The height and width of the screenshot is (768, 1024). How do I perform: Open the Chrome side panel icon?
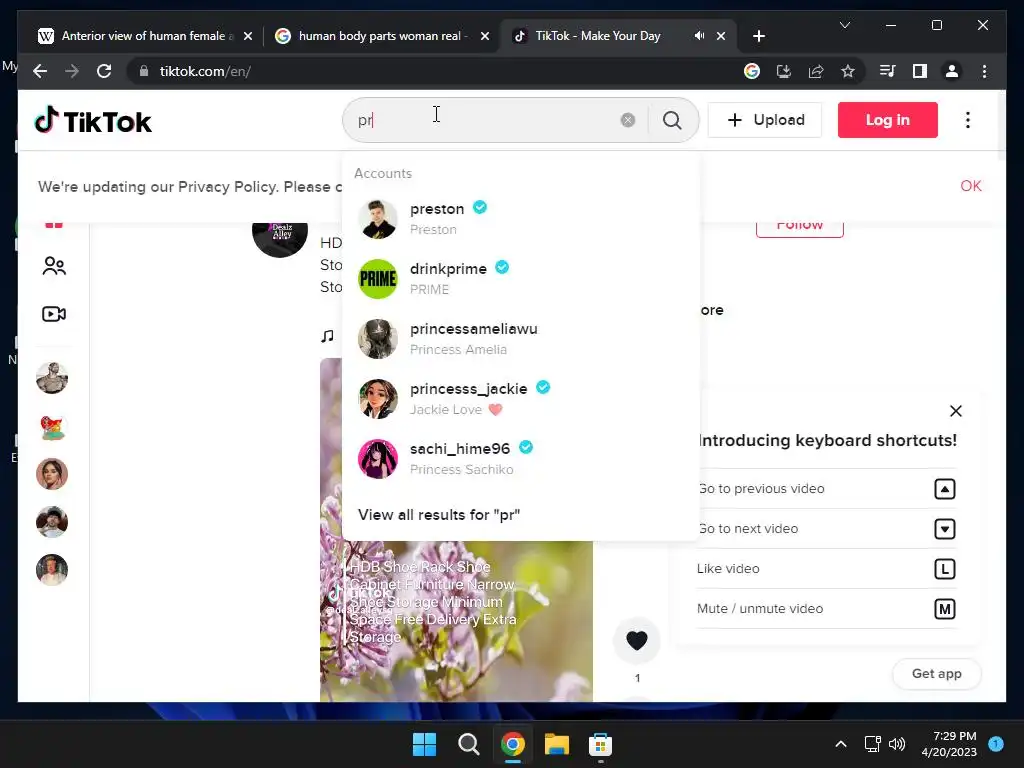[x=920, y=71]
